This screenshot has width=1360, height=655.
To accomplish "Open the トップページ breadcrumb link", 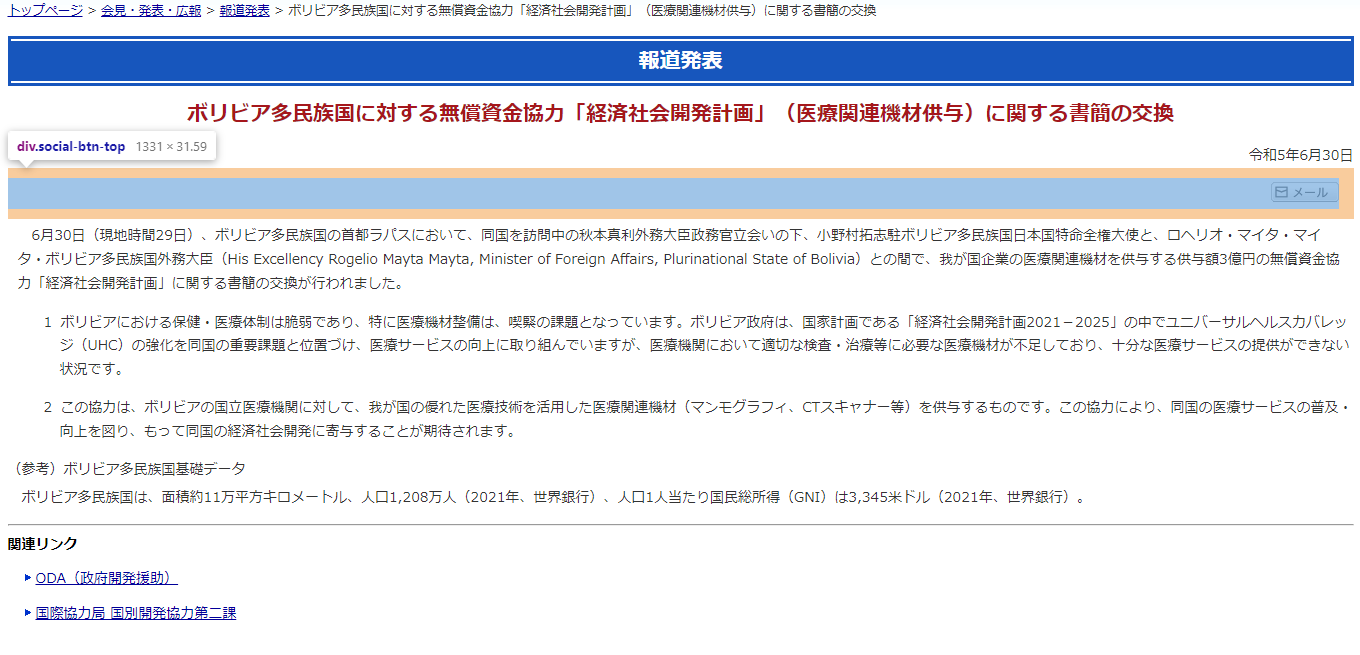I will click(44, 12).
